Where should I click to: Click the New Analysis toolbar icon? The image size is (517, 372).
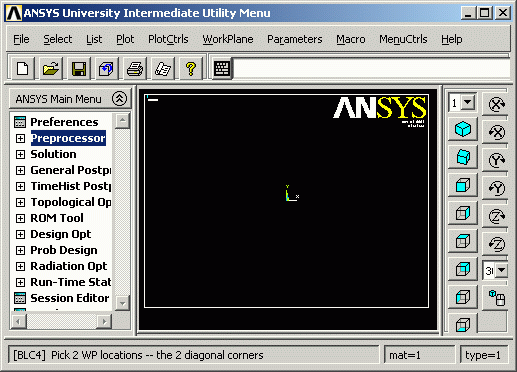[x=23, y=69]
